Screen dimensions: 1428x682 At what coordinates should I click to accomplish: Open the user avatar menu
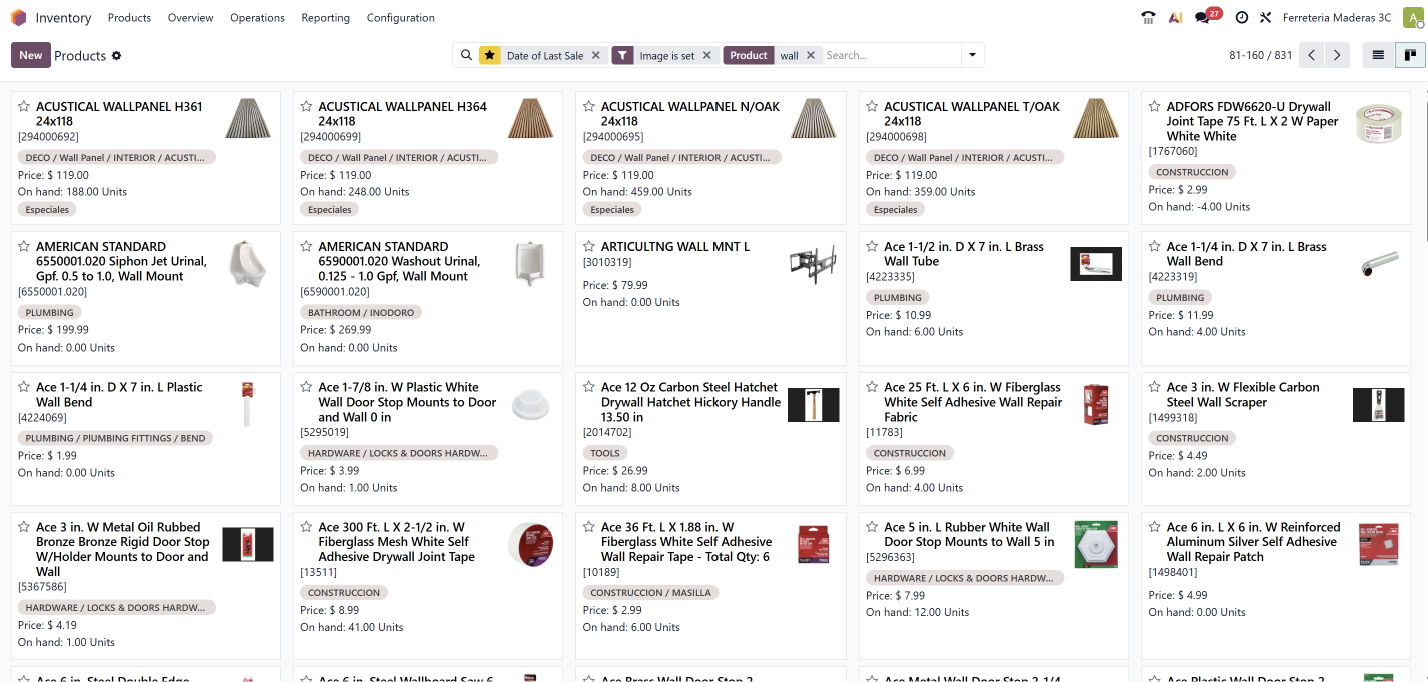click(x=1413, y=18)
